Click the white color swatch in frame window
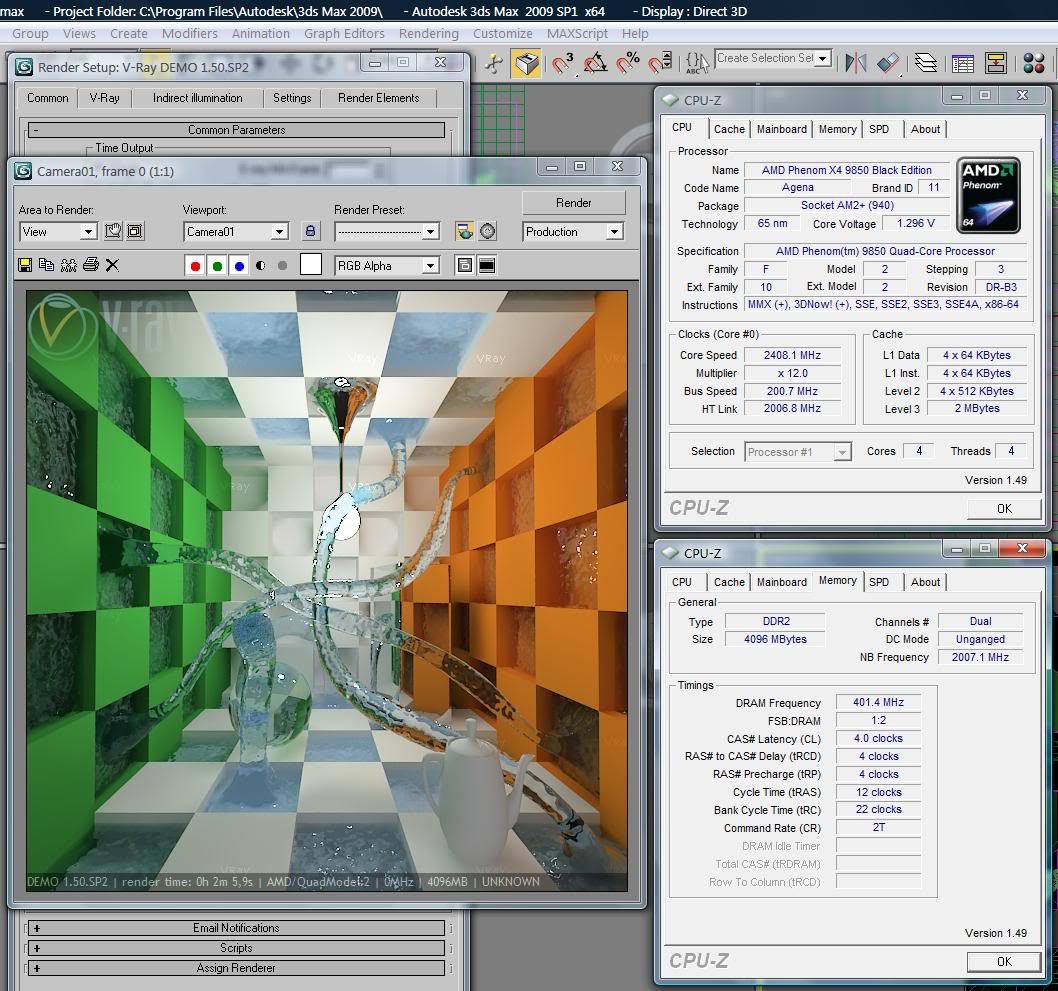The width and height of the screenshot is (1058, 991). coord(310,265)
